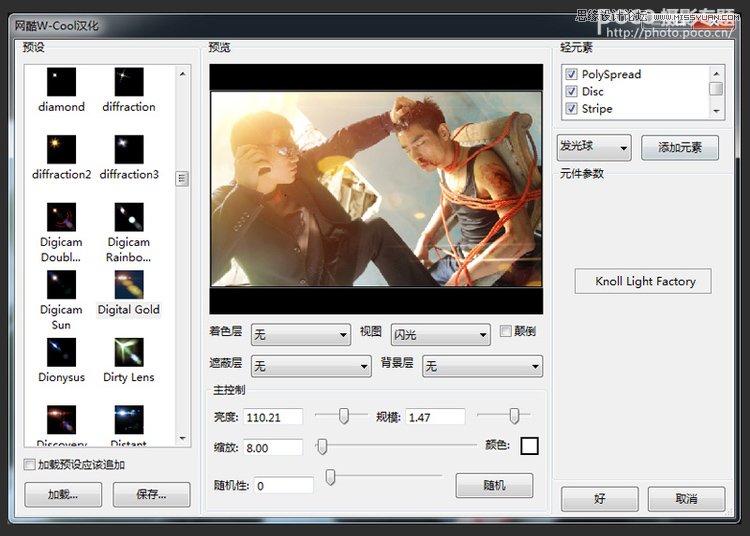Click the 添加元素 button
Screen dimensions: 750x536
coord(680,147)
